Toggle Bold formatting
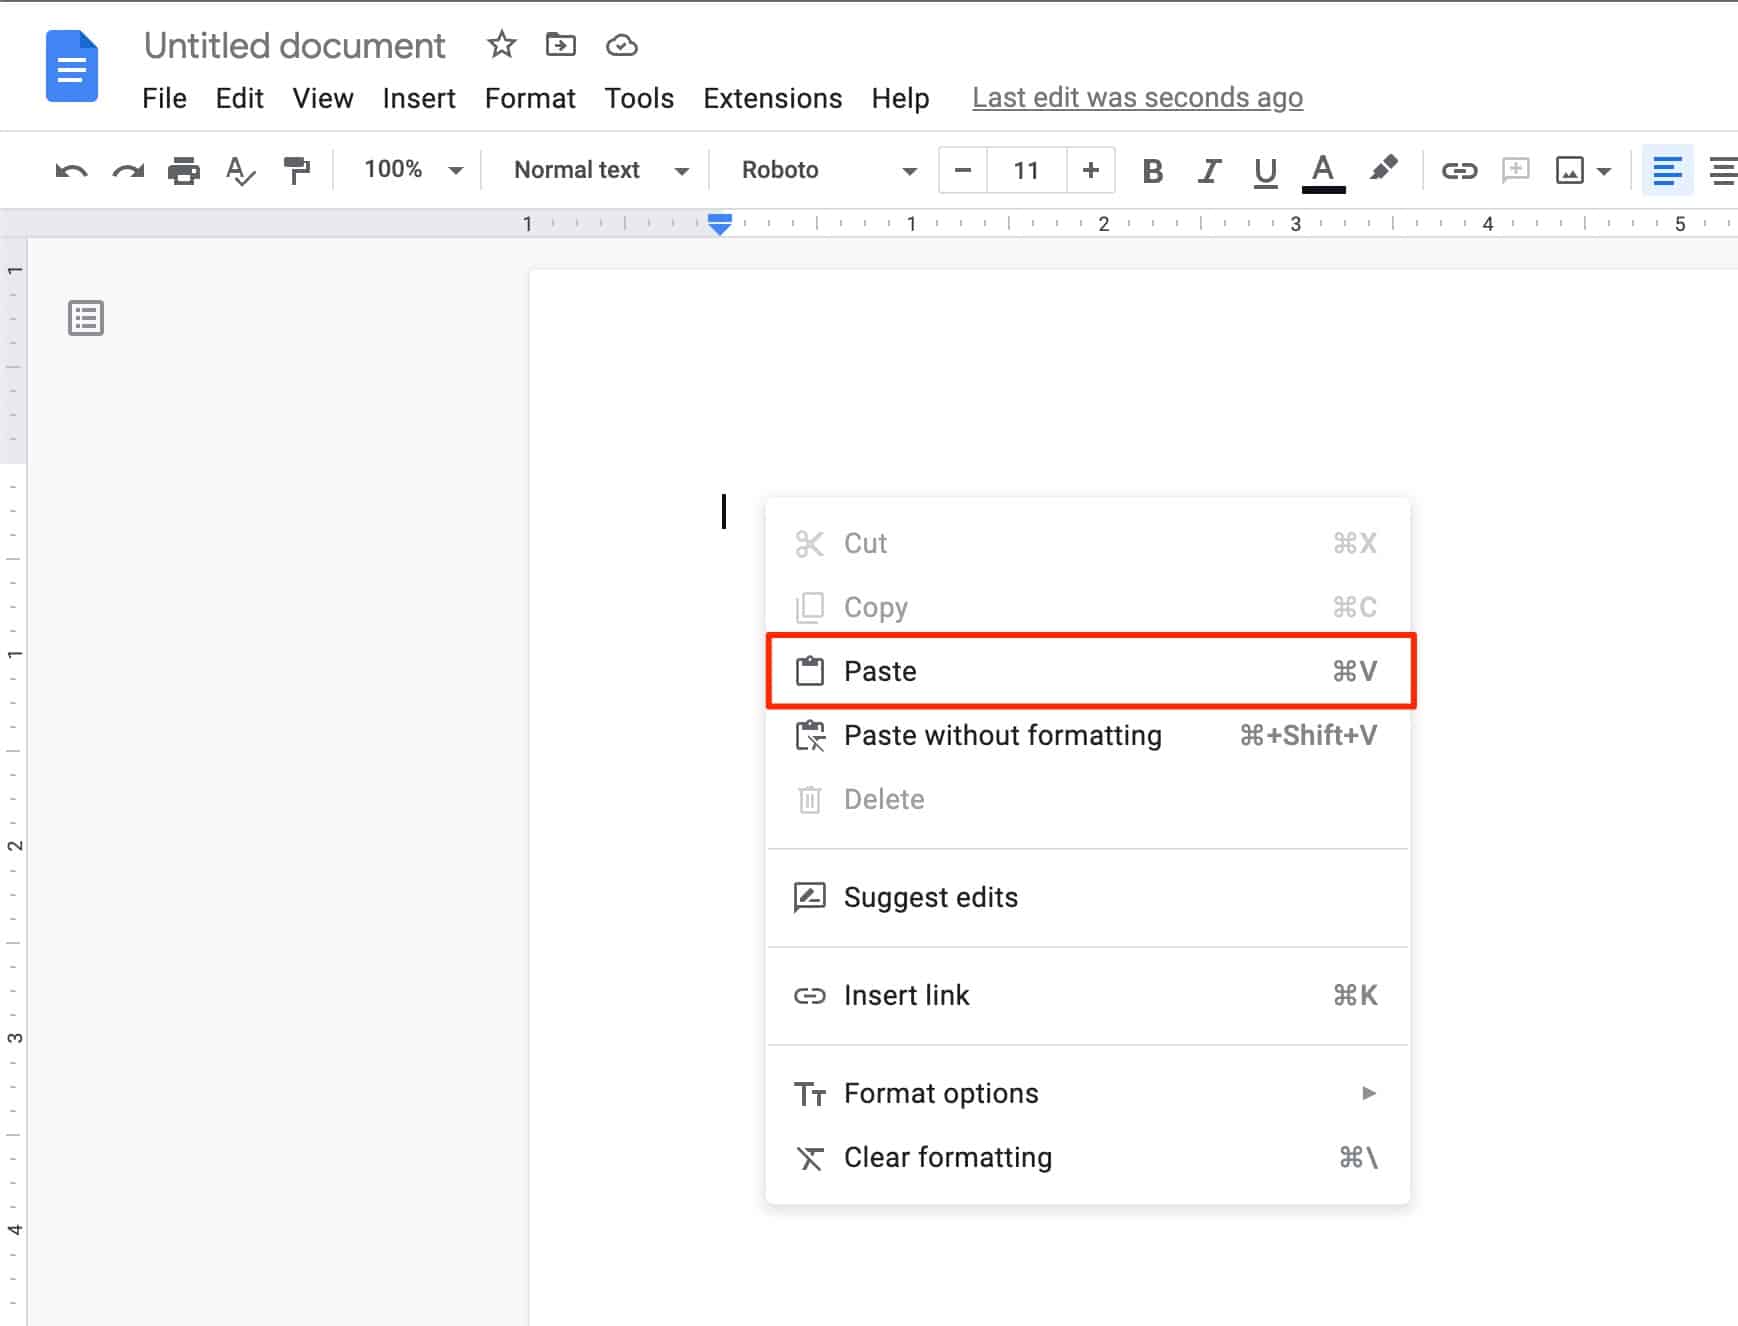Screen dimensions: 1738x1326 1152,171
